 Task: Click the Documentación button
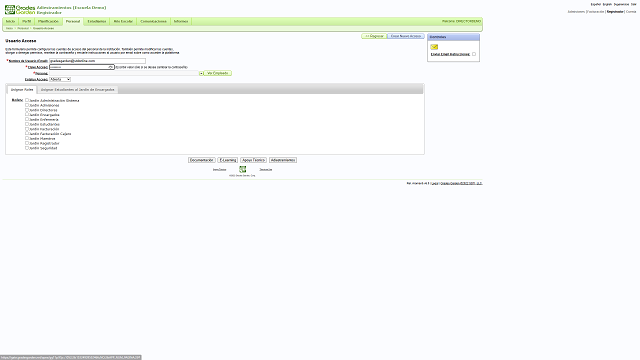coord(202,160)
